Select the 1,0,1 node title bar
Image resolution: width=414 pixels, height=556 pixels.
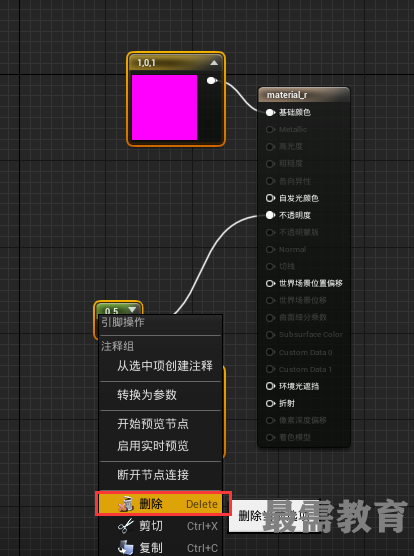pyautogui.click(x=176, y=63)
